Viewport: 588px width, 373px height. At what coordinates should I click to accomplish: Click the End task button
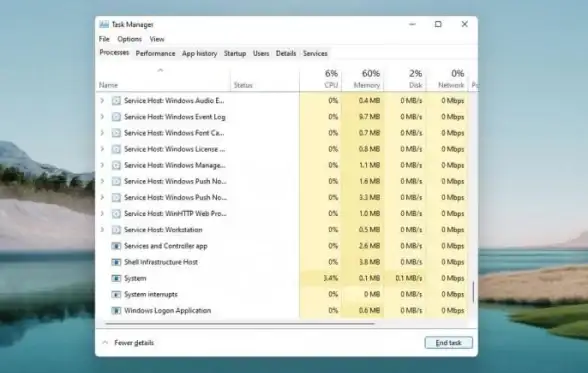448,343
